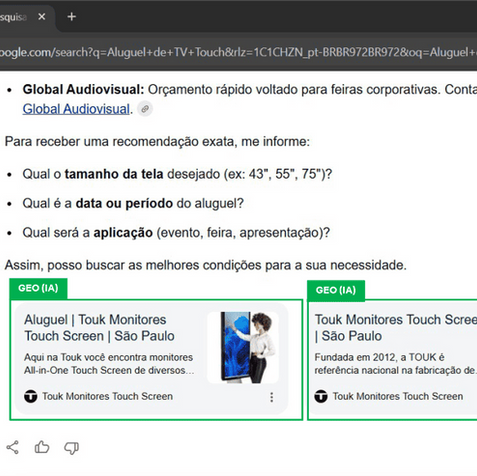The height and width of the screenshot is (476, 477).
Task: Close the current browser tab
Action: pos(42,16)
